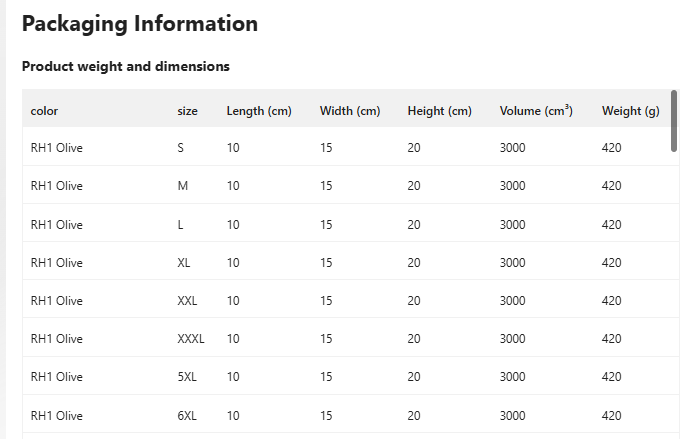Click the size M cell
This screenshot has width=683, height=439.
(183, 186)
